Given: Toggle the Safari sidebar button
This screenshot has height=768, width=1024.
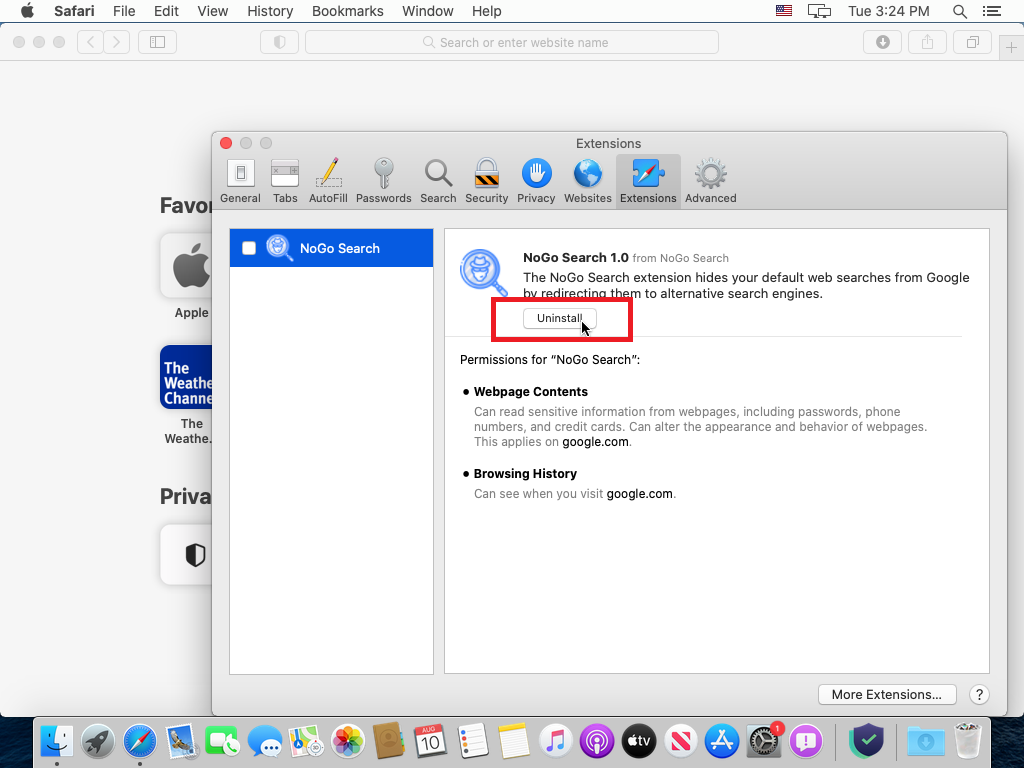Looking at the screenshot, I should [x=157, y=42].
